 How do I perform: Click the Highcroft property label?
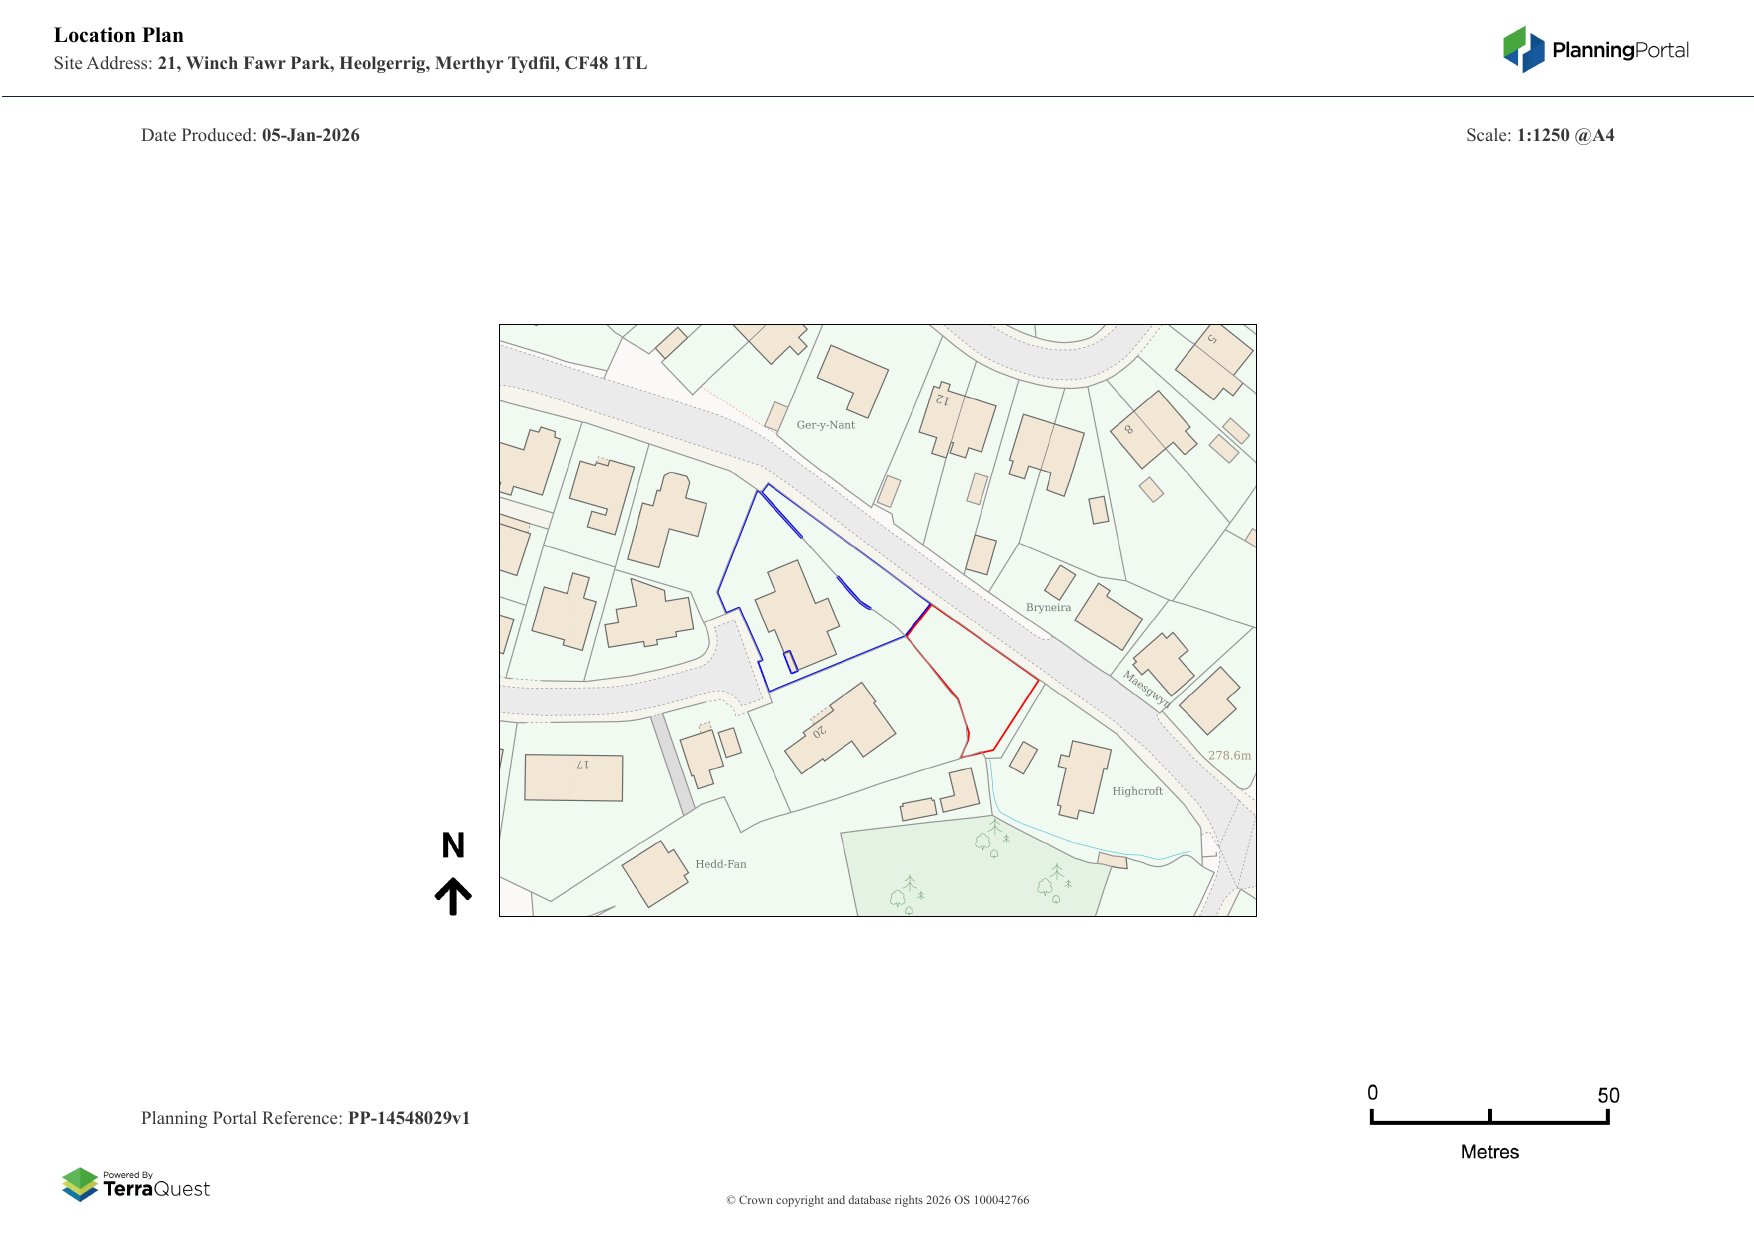tap(1137, 791)
